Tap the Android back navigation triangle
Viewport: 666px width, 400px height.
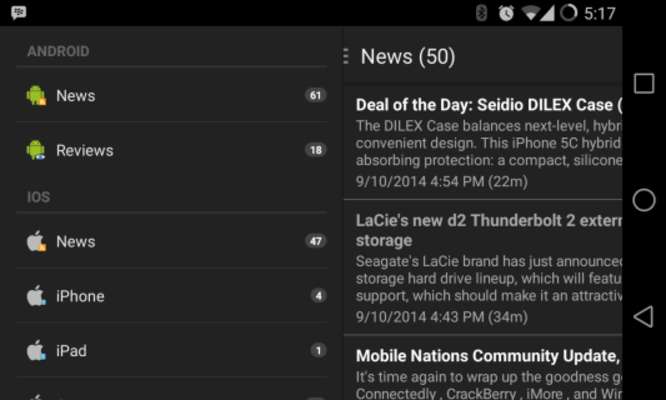pyautogui.click(x=643, y=316)
